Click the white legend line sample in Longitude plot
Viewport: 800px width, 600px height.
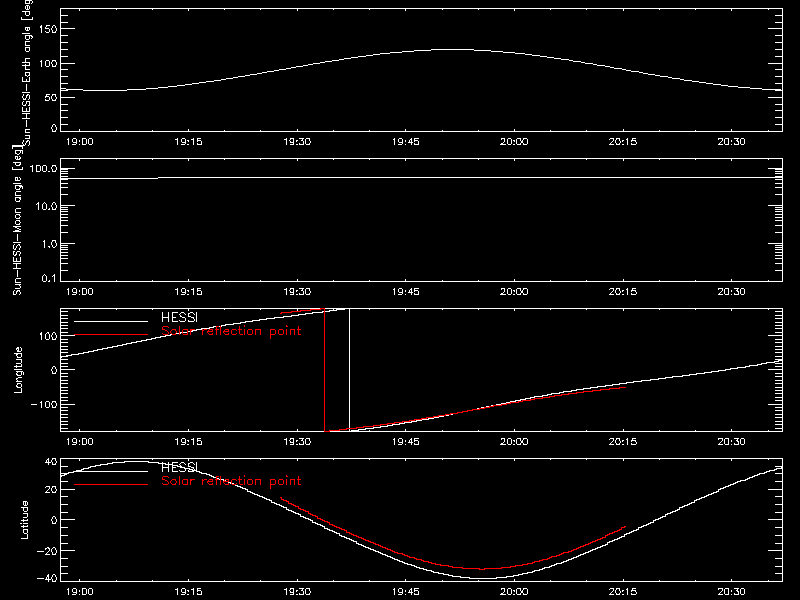(x=111, y=321)
